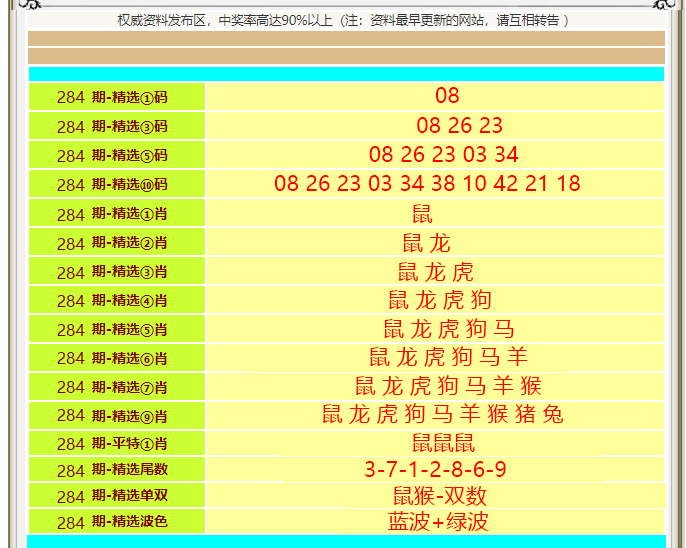This screenshot has height=548, width=686.
Task: Select the row label 284期-精选①码
Action: (112, 97)
